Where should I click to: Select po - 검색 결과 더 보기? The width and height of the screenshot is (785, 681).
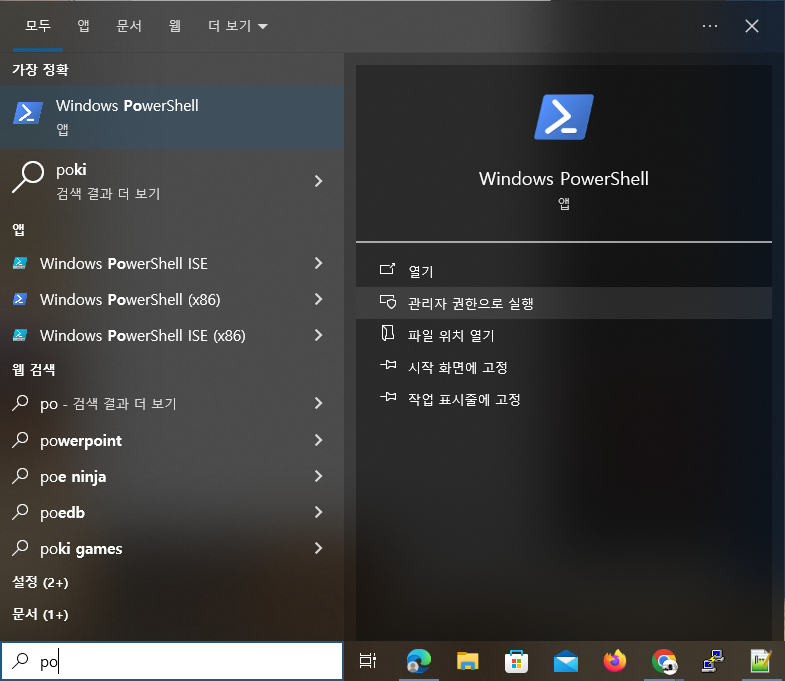point(172,404)
